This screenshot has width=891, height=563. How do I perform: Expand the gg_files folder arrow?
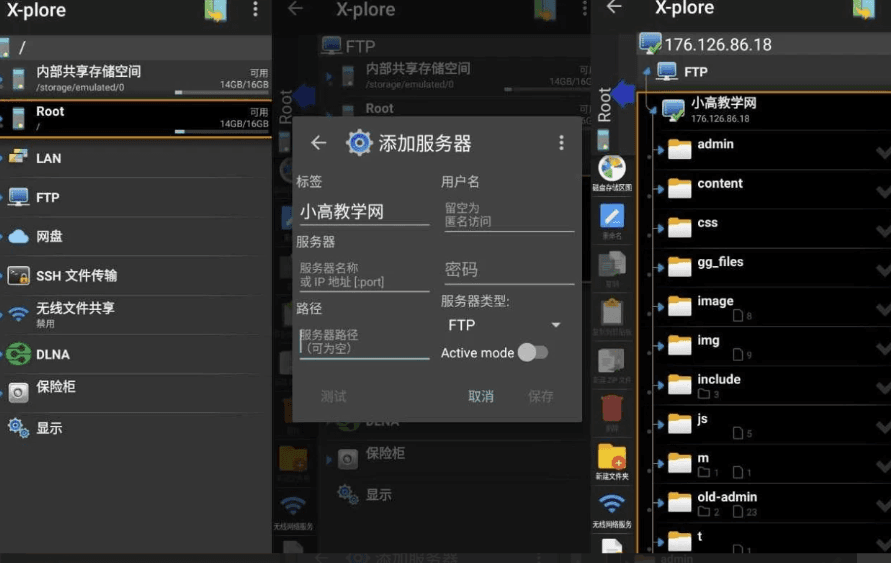pos(660,268)
